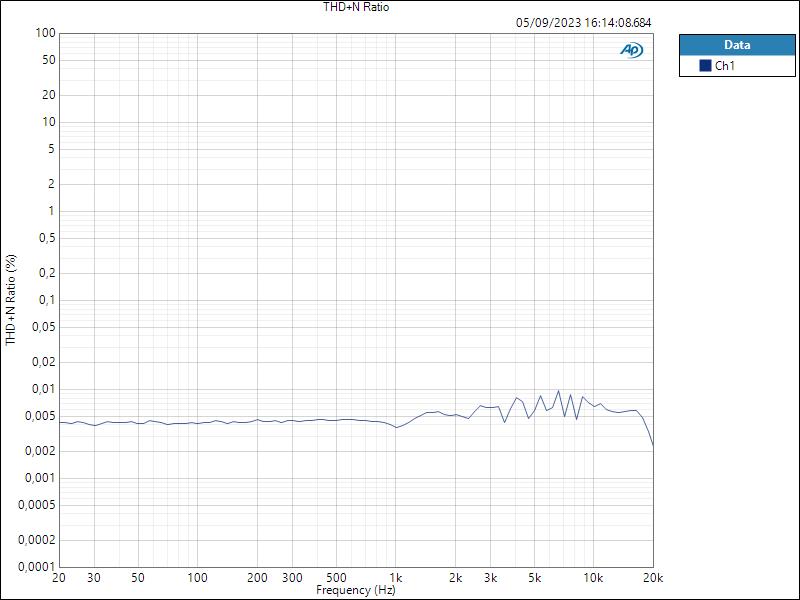
Task: Select the 100 label on the vertical axis
Action: click(44, 31)
